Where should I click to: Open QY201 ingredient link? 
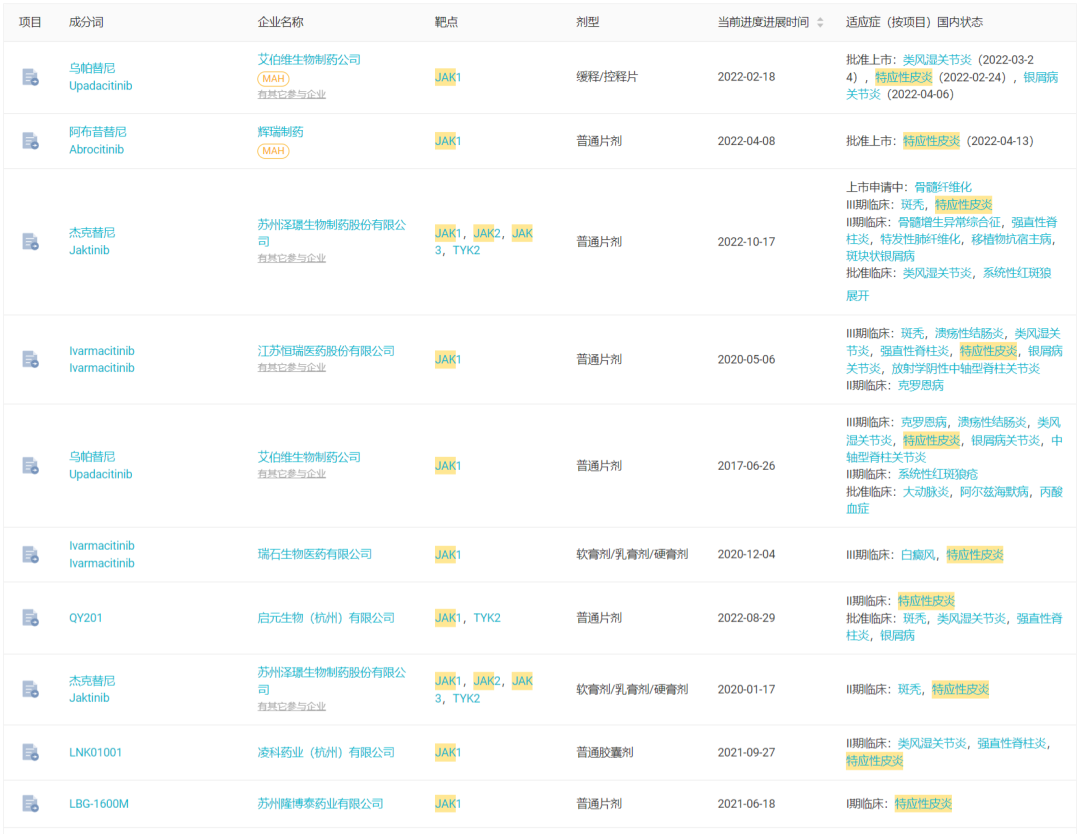pos(85,618)
